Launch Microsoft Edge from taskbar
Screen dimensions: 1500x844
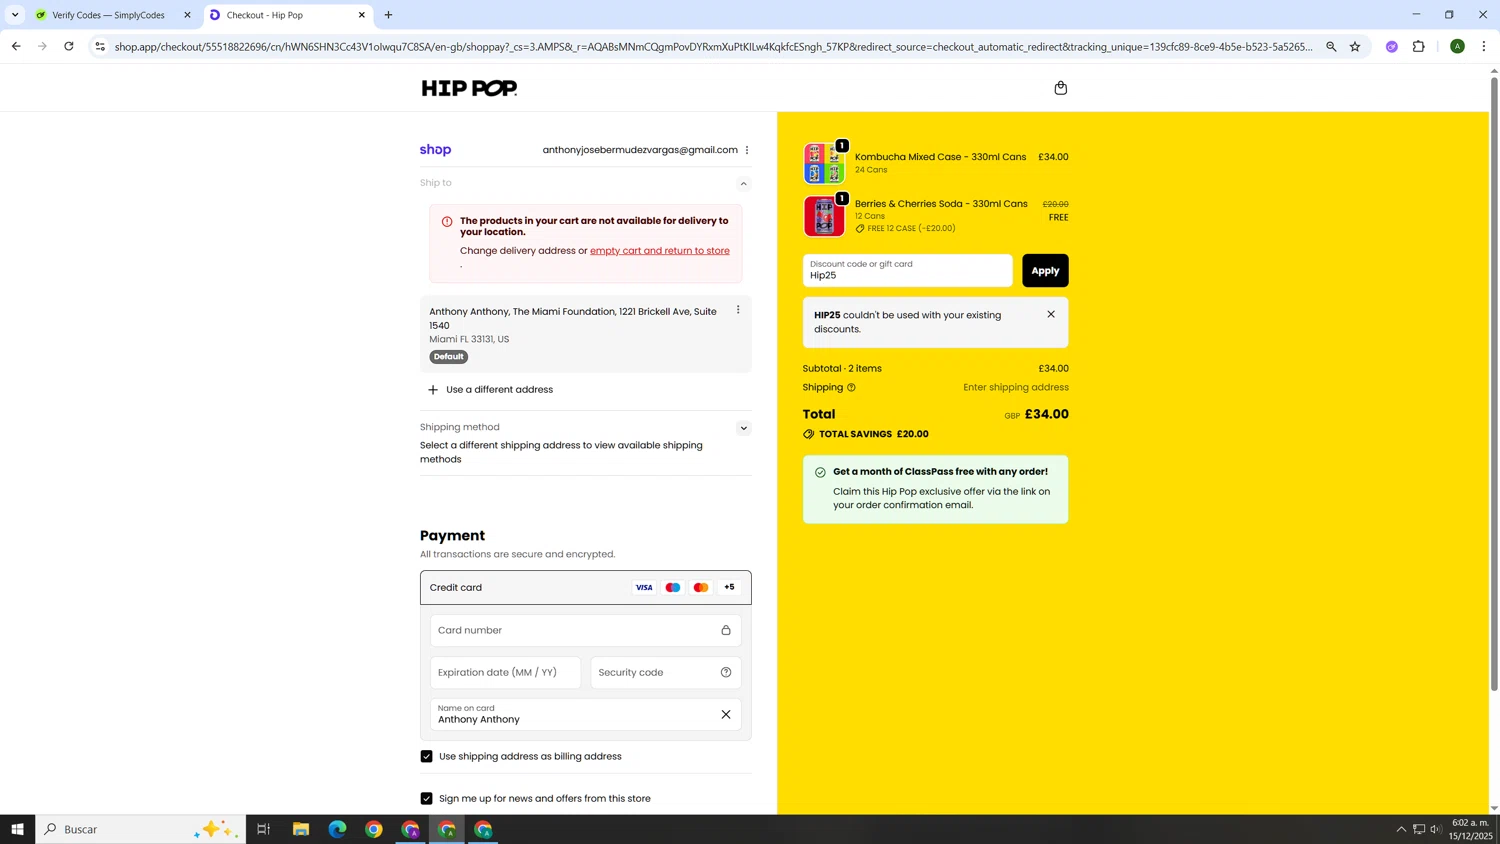click(337, 829)
